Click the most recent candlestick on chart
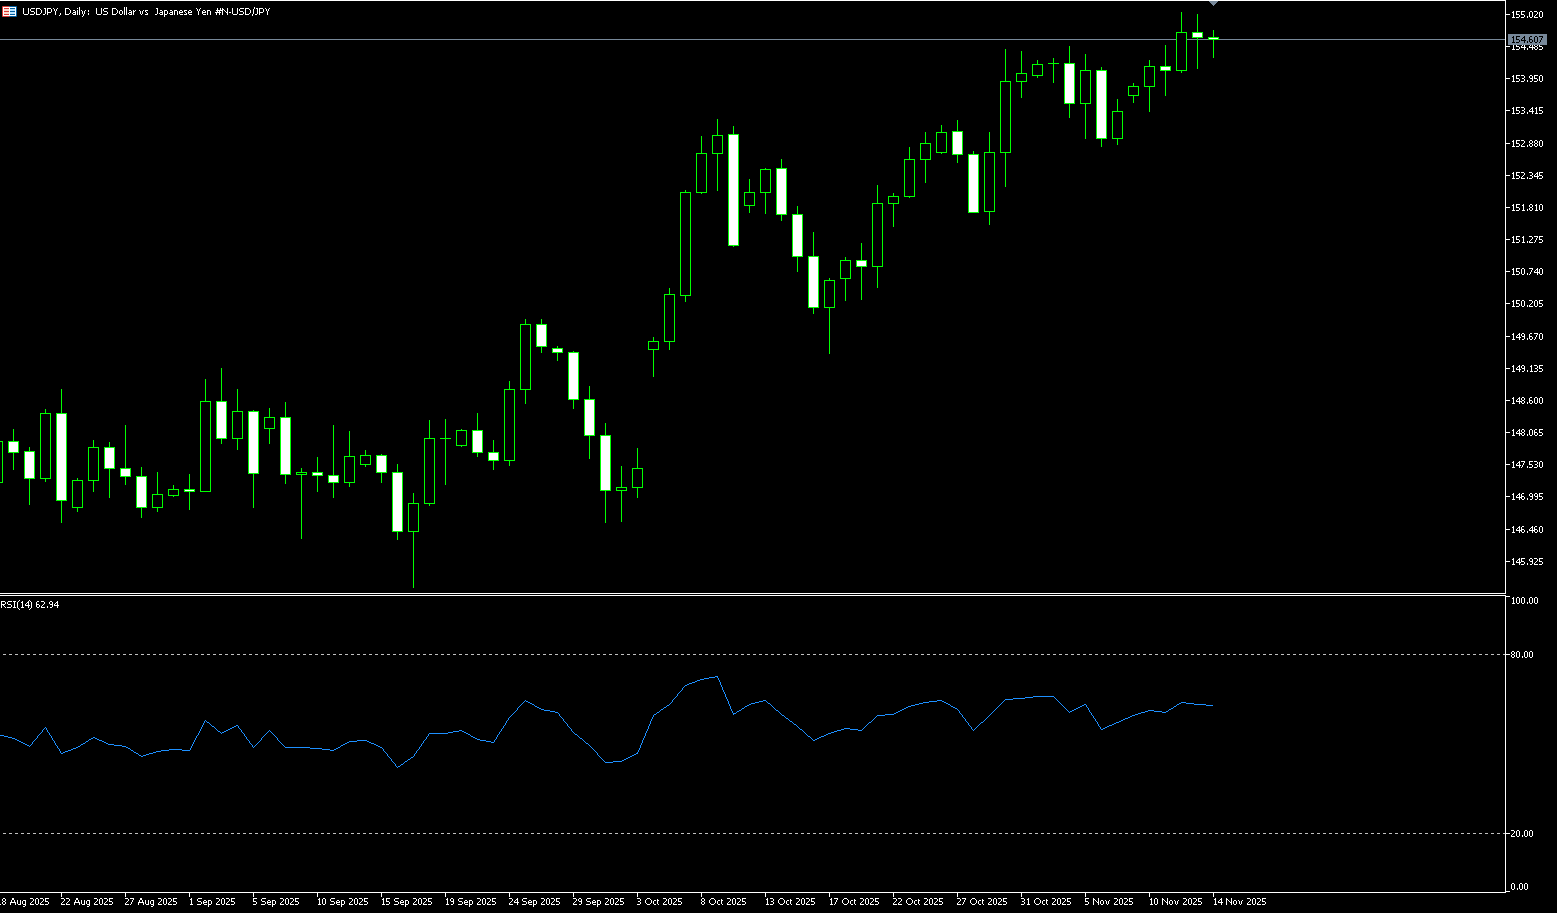The image size is (1557, 913). coord(1213,39)
